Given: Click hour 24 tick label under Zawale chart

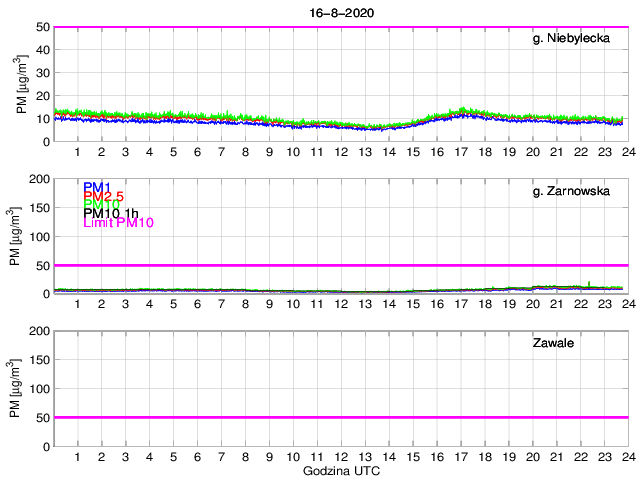Looking at the screenshot, I should [x=627, y=456].
